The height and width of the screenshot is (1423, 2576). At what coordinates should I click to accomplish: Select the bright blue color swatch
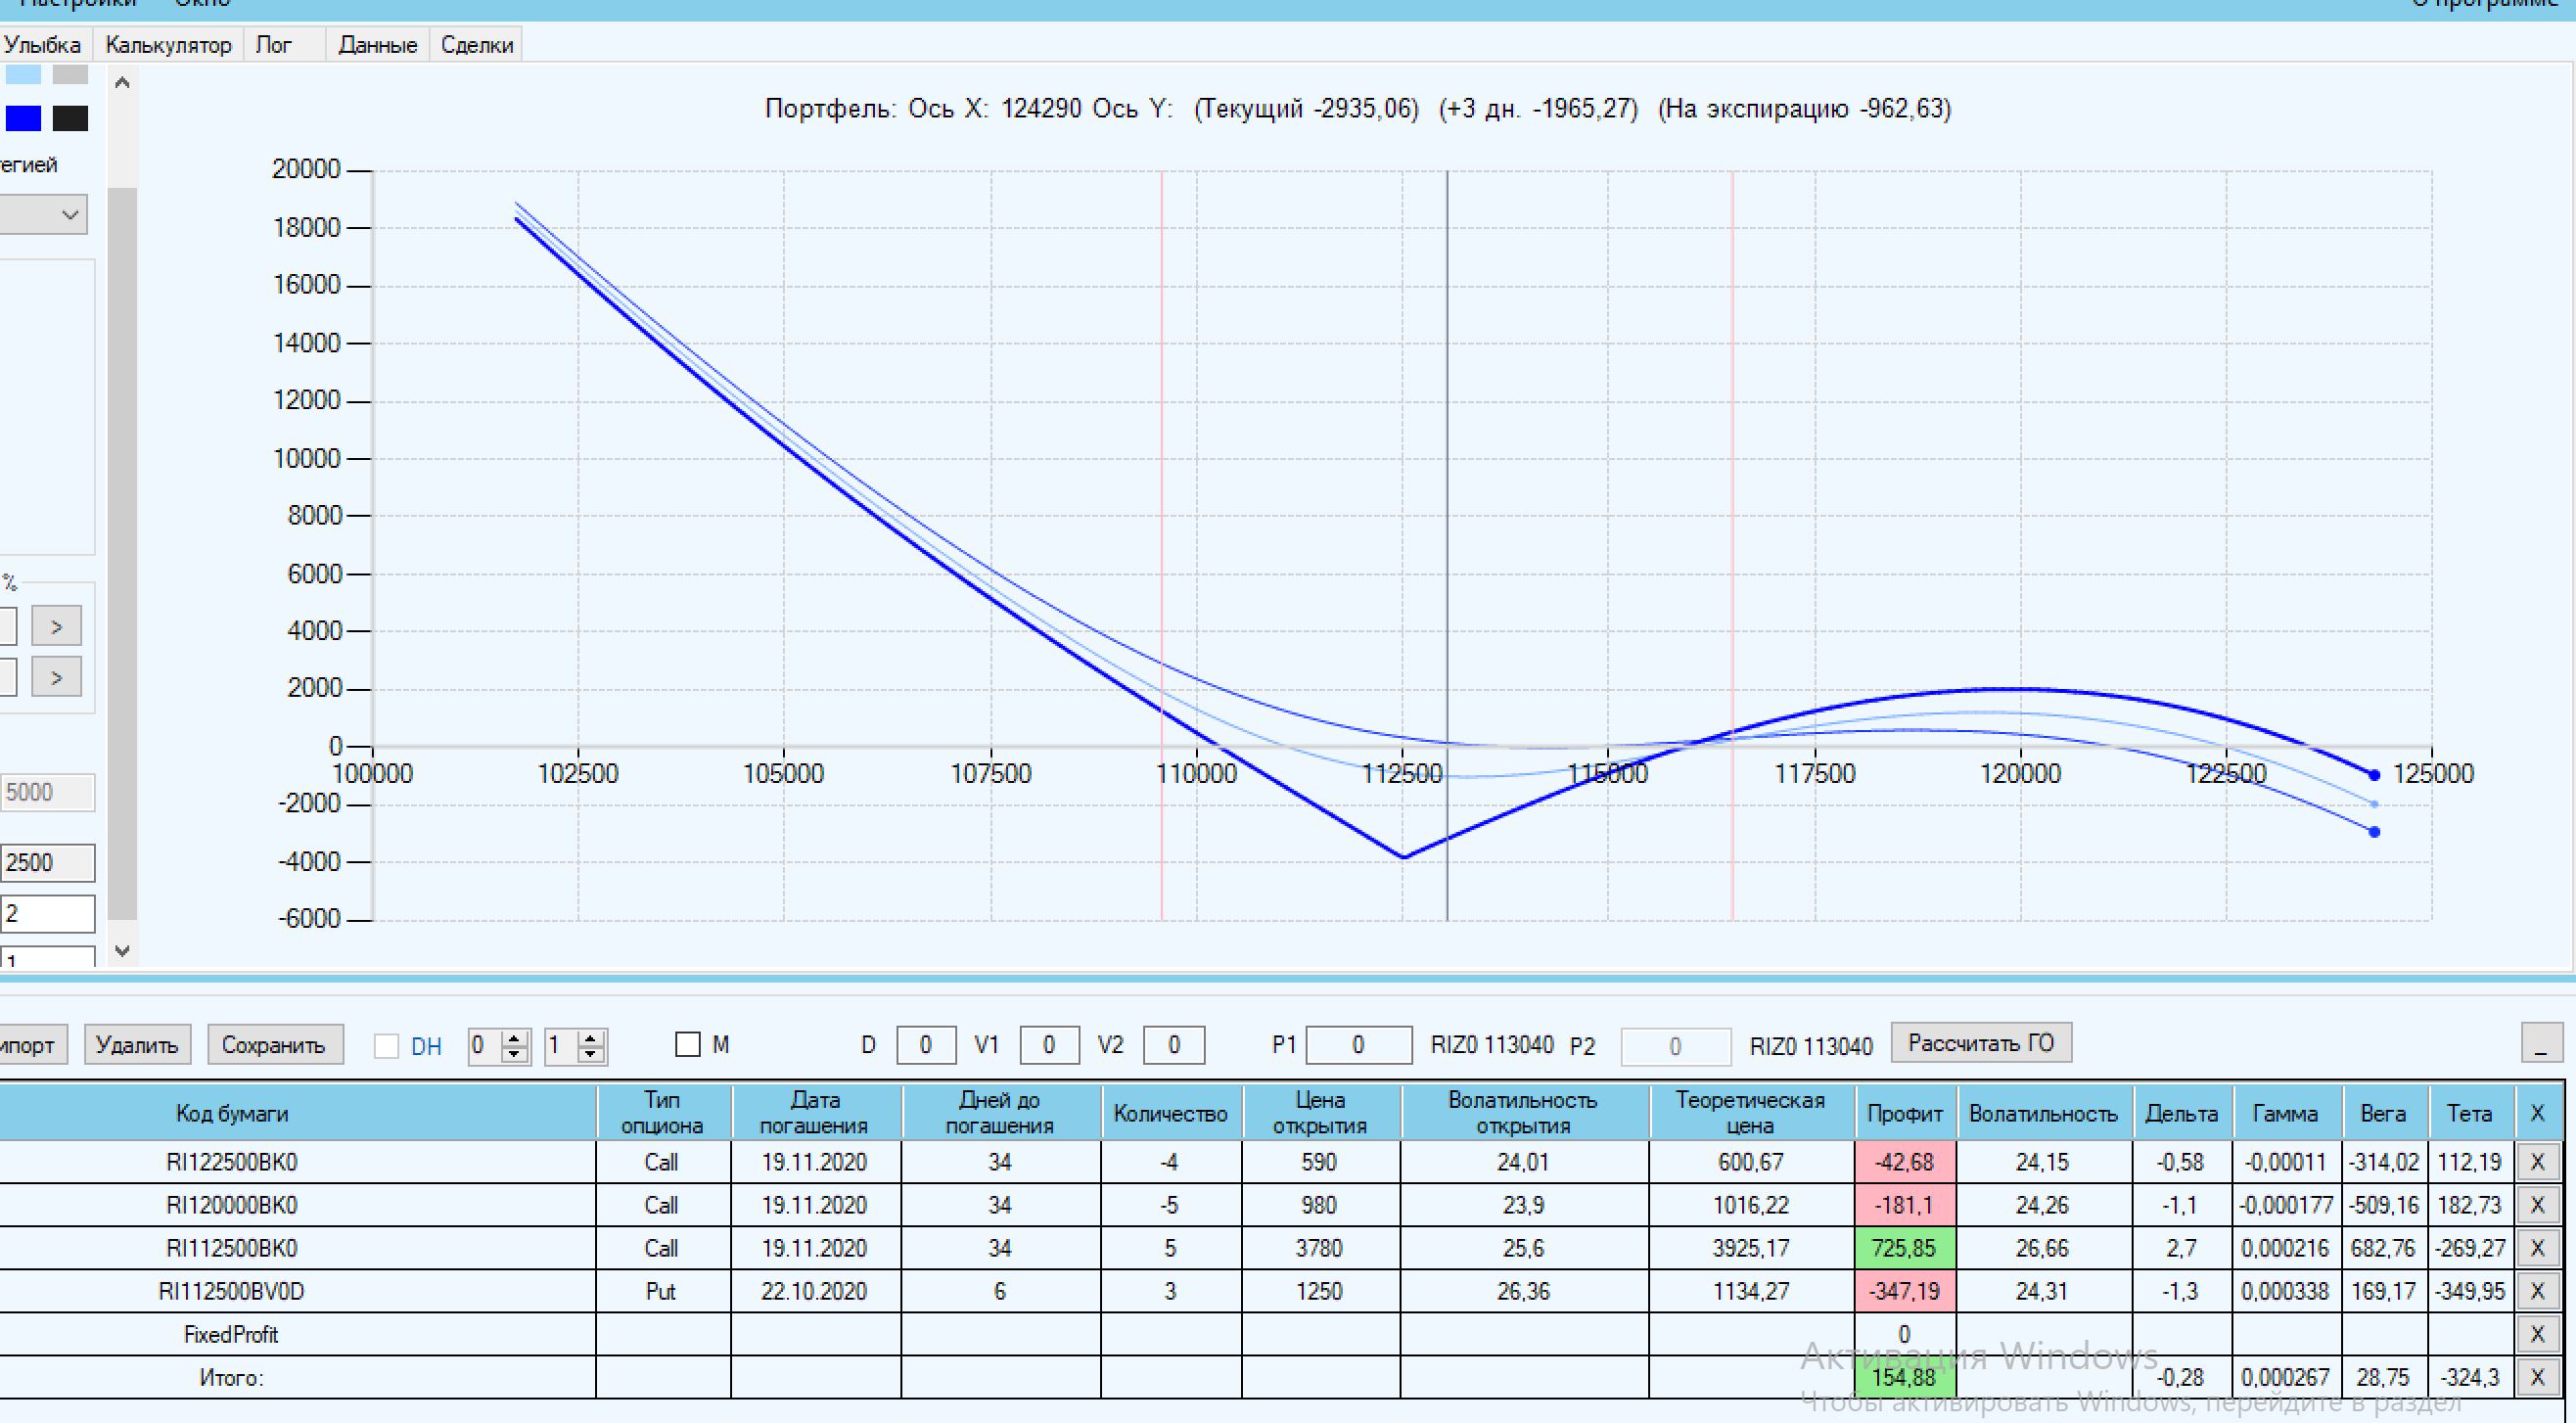point(23,119)
